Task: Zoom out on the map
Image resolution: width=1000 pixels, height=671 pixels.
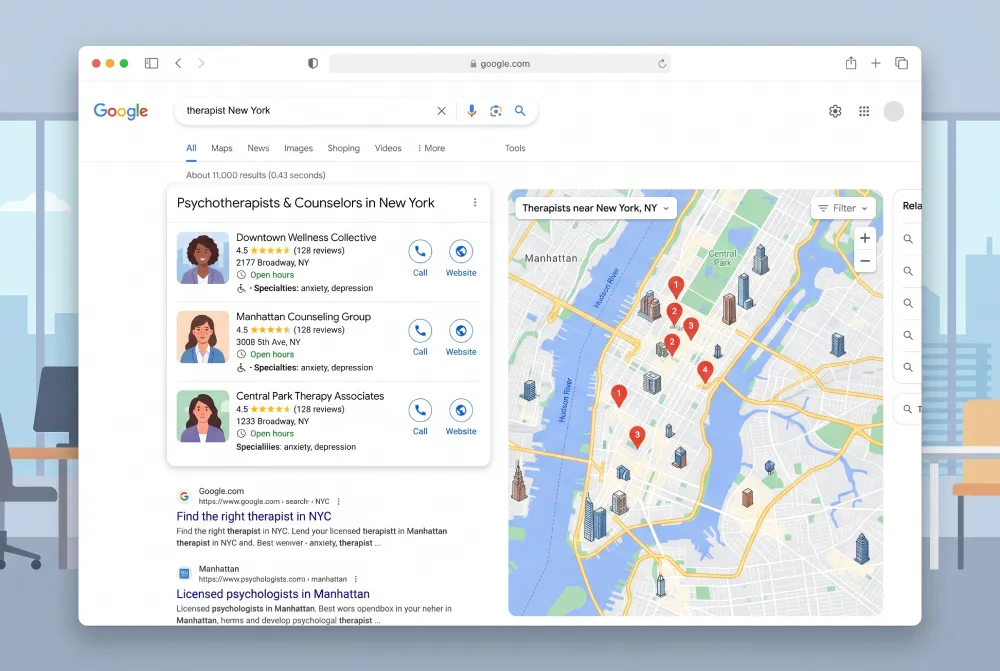Action: [865, 261]
